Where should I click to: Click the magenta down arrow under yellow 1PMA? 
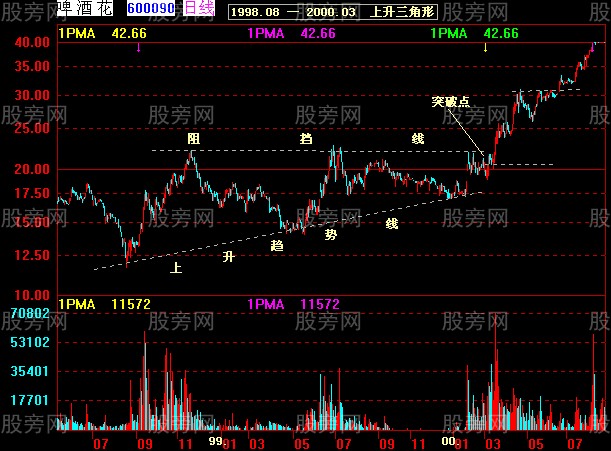138,48
